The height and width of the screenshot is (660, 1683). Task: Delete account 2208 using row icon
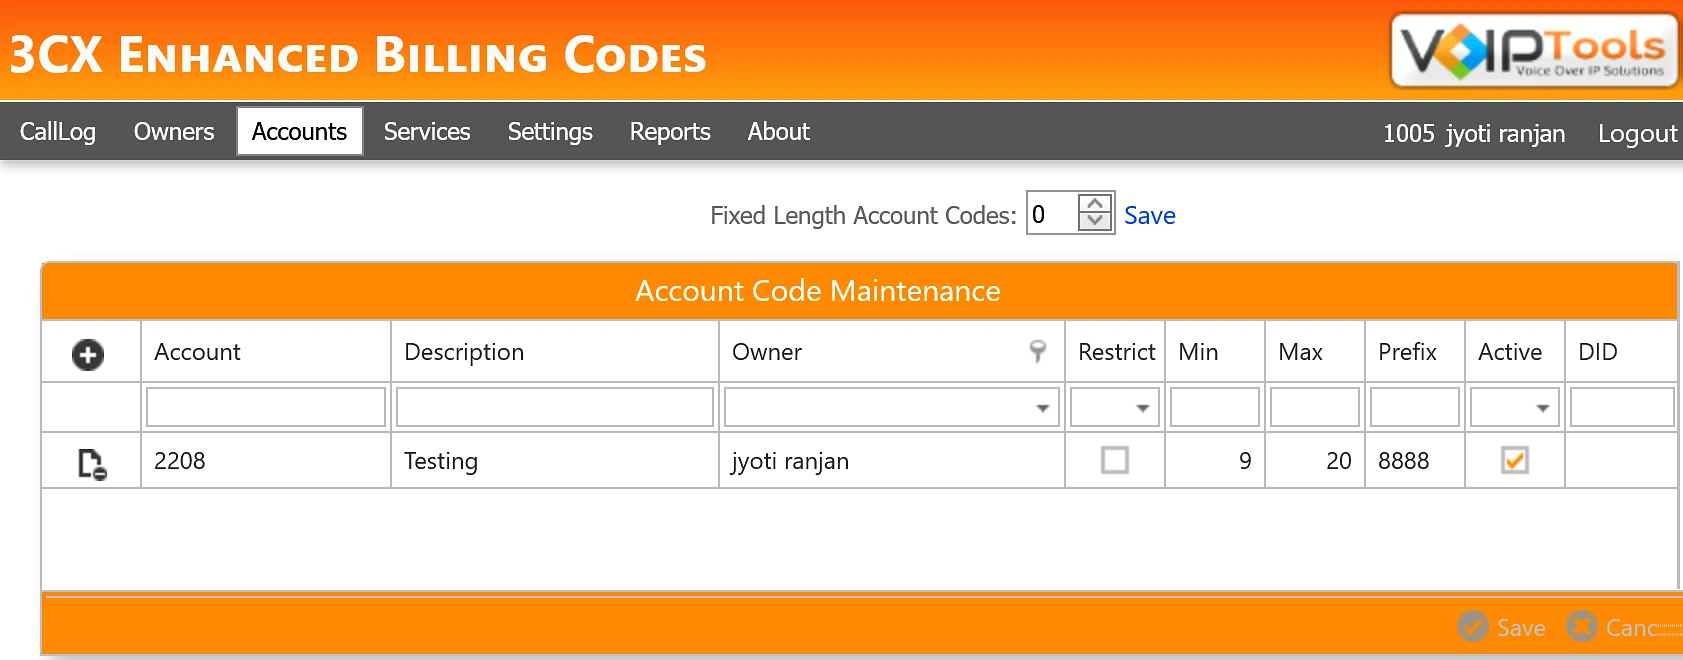(x=92, y=464)
